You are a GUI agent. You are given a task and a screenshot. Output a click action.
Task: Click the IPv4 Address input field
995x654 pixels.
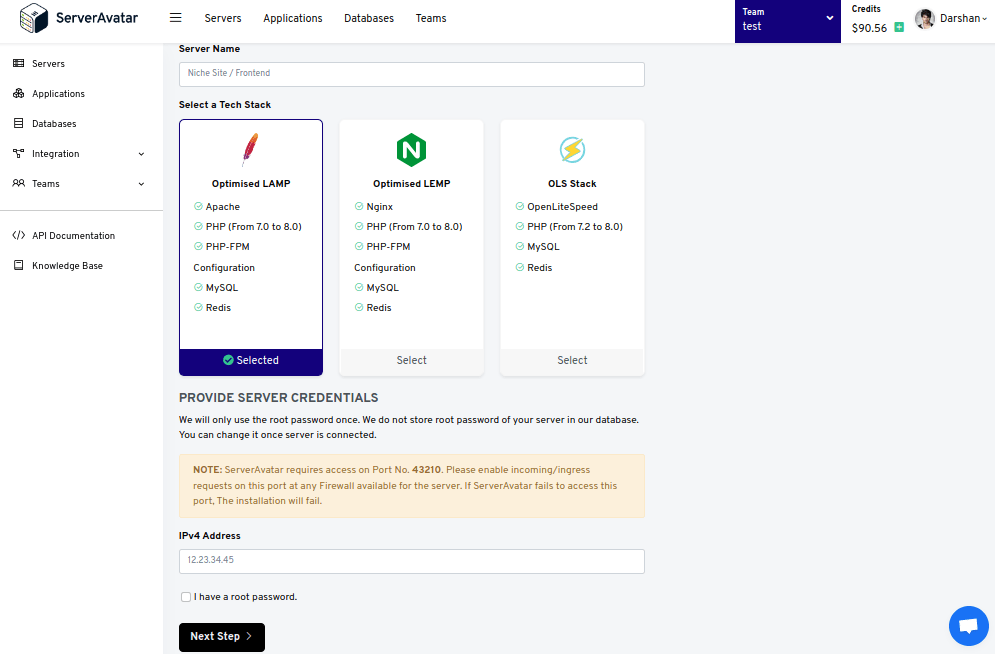[x=412, y=561]
